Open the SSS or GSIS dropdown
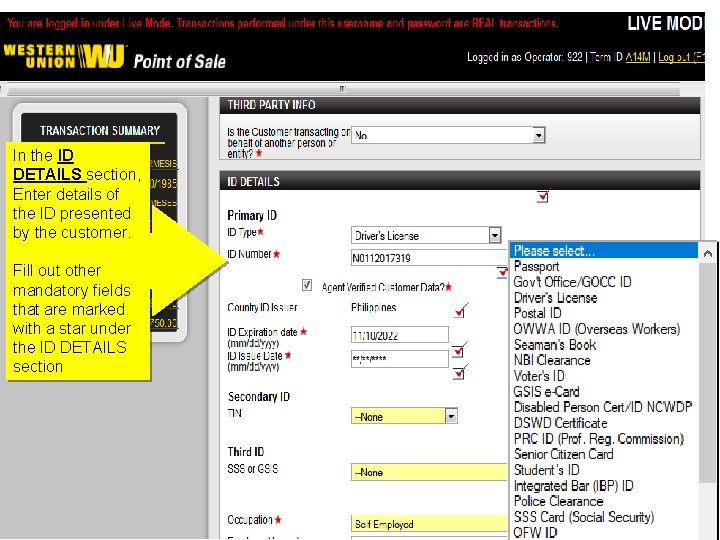 pos(429,472)
